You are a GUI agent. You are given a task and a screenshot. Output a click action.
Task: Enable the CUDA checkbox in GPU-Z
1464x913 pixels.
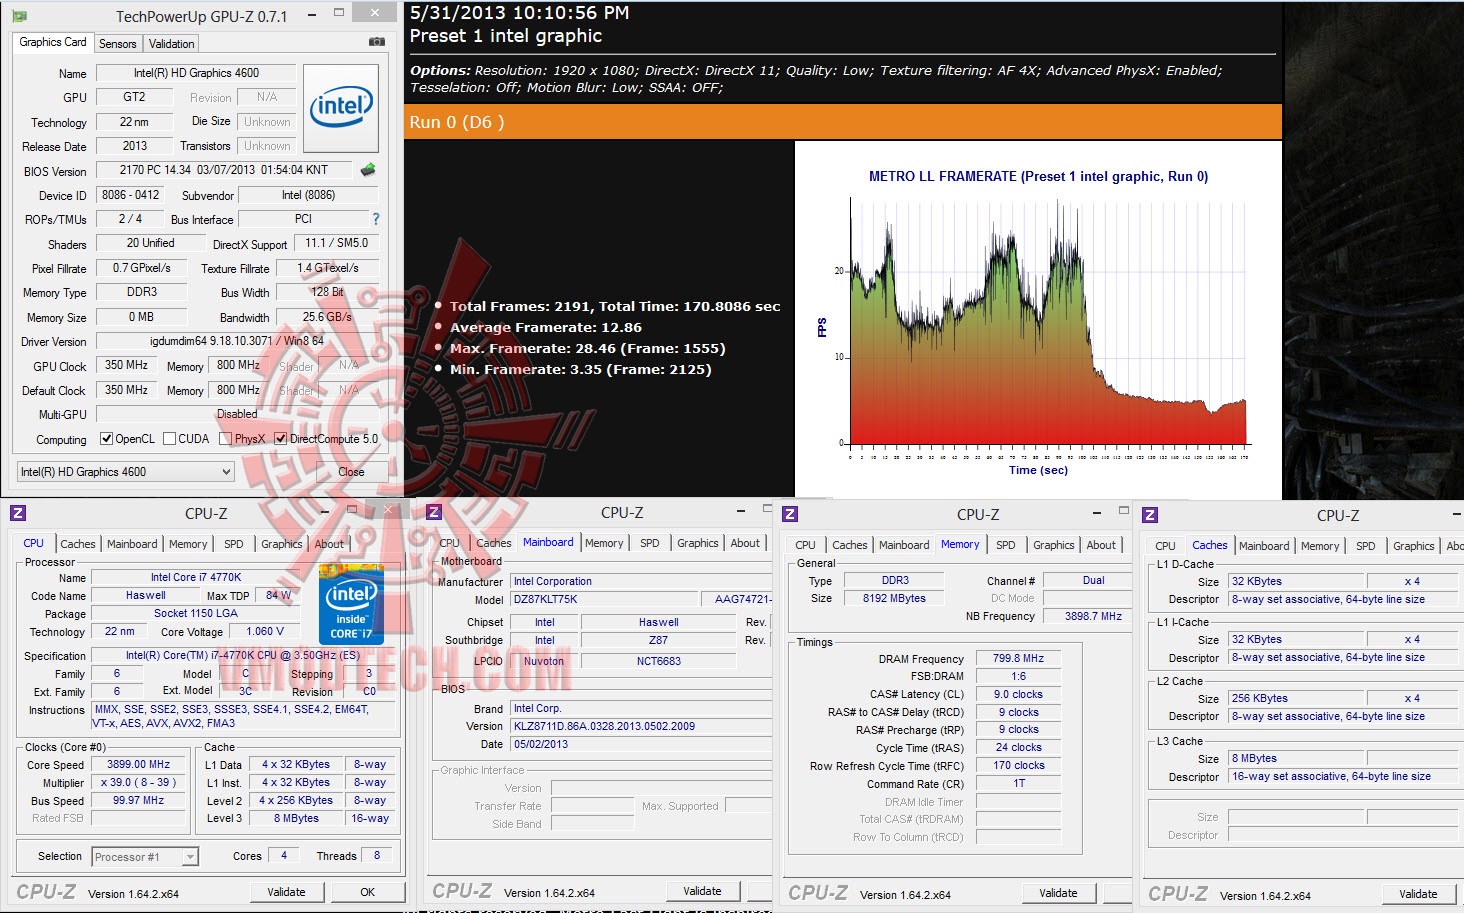click(x=169, y=439)
